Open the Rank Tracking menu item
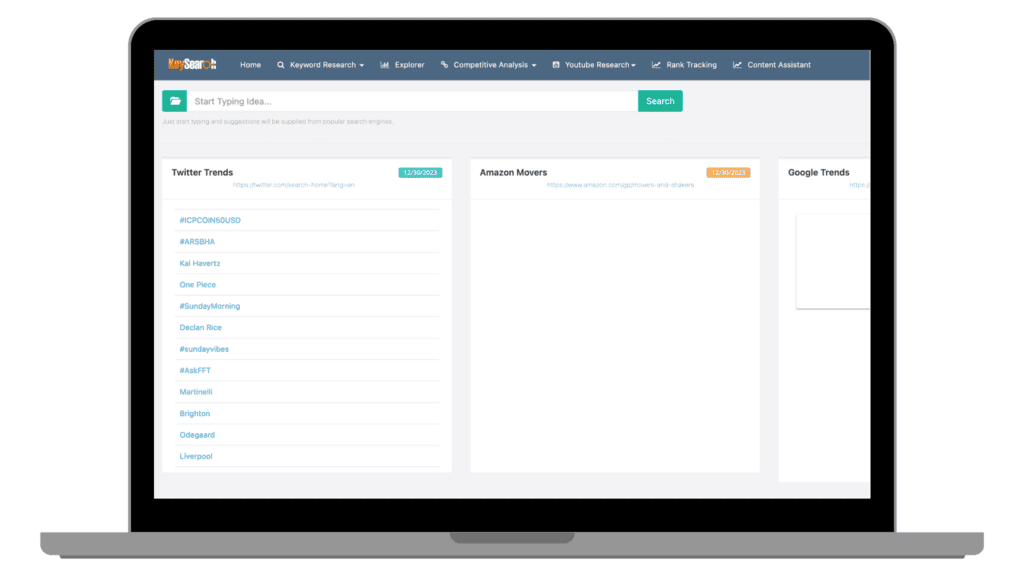The height and width of the screenshot is (576, 1024). 691,65
